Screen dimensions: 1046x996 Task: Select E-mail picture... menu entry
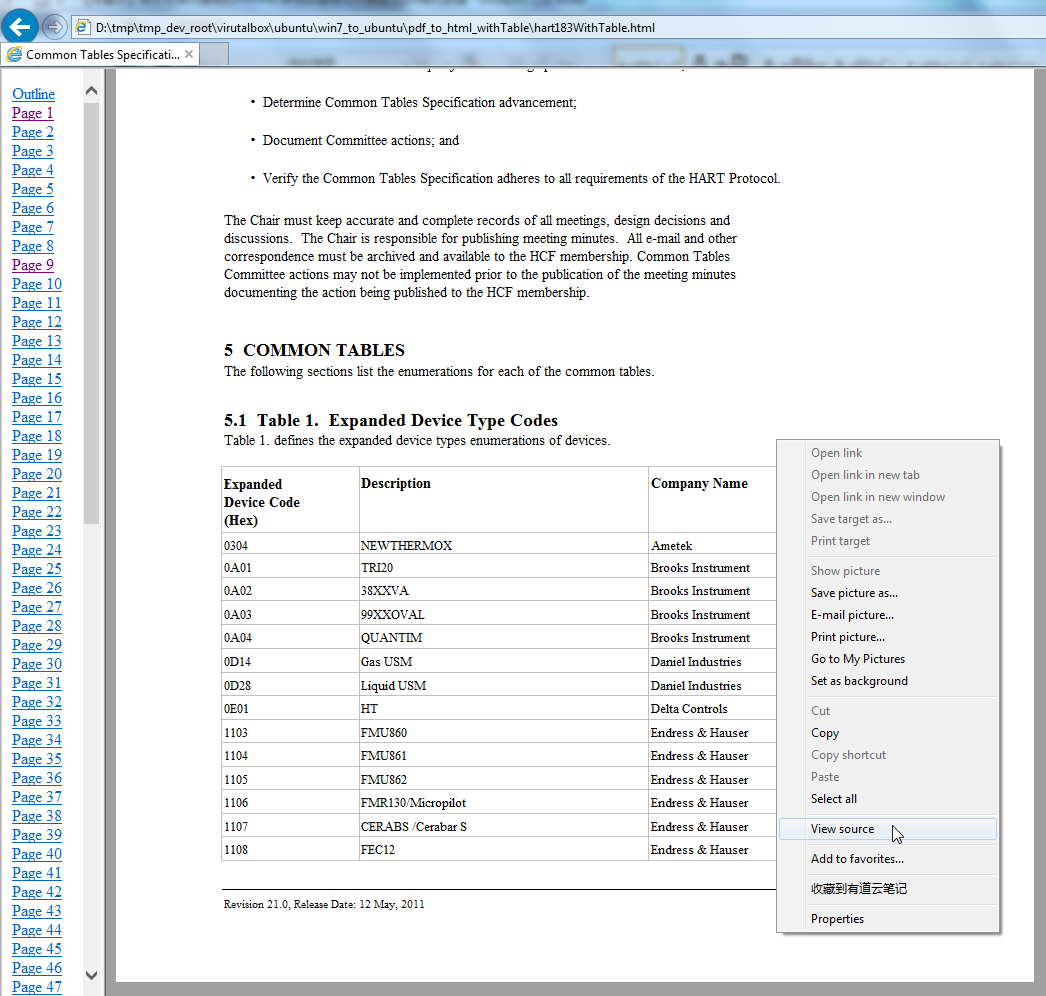pos(887,614)
